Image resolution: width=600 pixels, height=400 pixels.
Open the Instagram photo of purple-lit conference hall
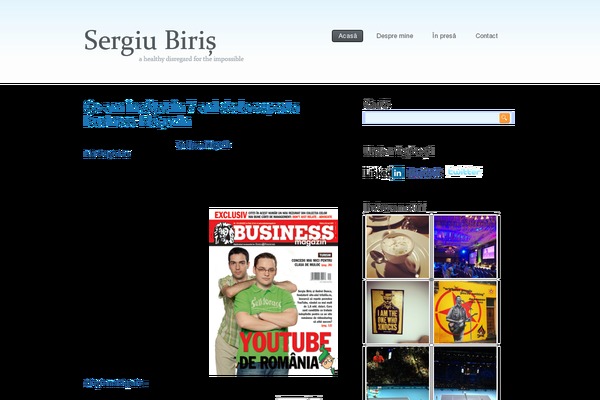coord(465,247)
